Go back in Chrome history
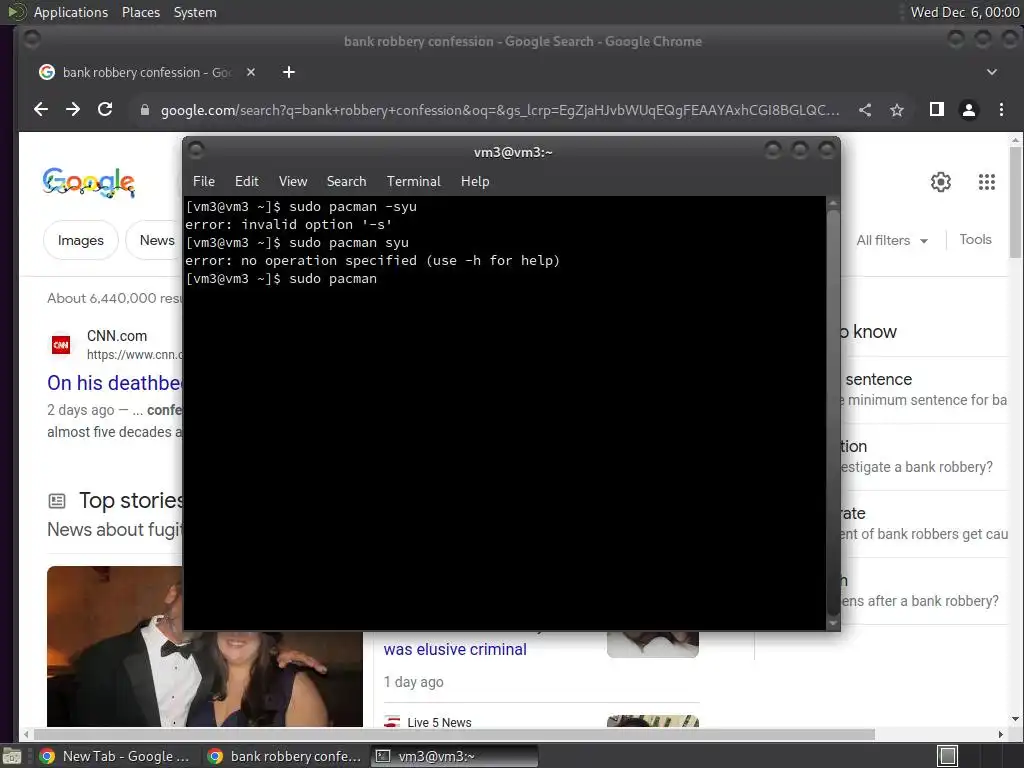The width and height of the screenshot is (1024, 768). point(40,110)
